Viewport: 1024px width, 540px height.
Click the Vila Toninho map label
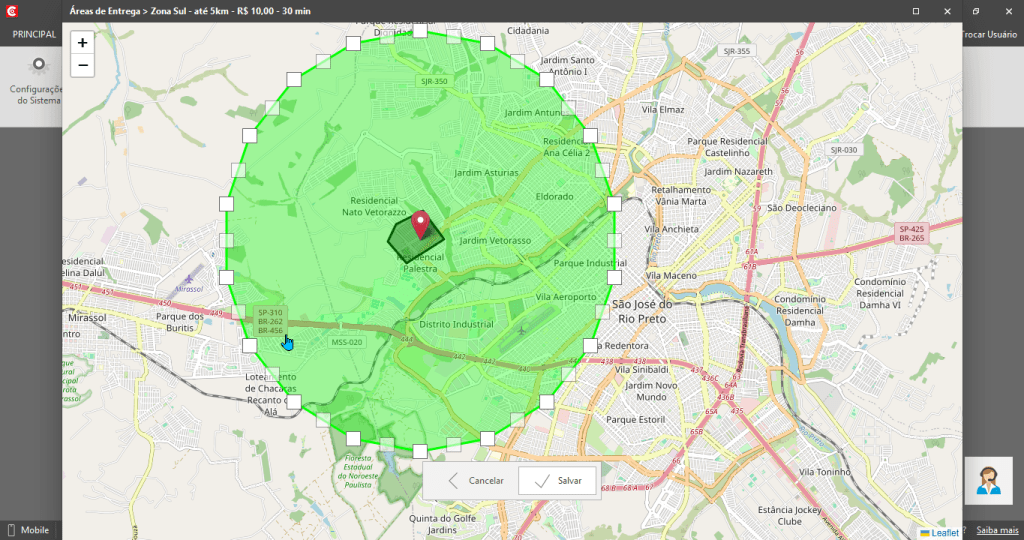tap(825, 471)
